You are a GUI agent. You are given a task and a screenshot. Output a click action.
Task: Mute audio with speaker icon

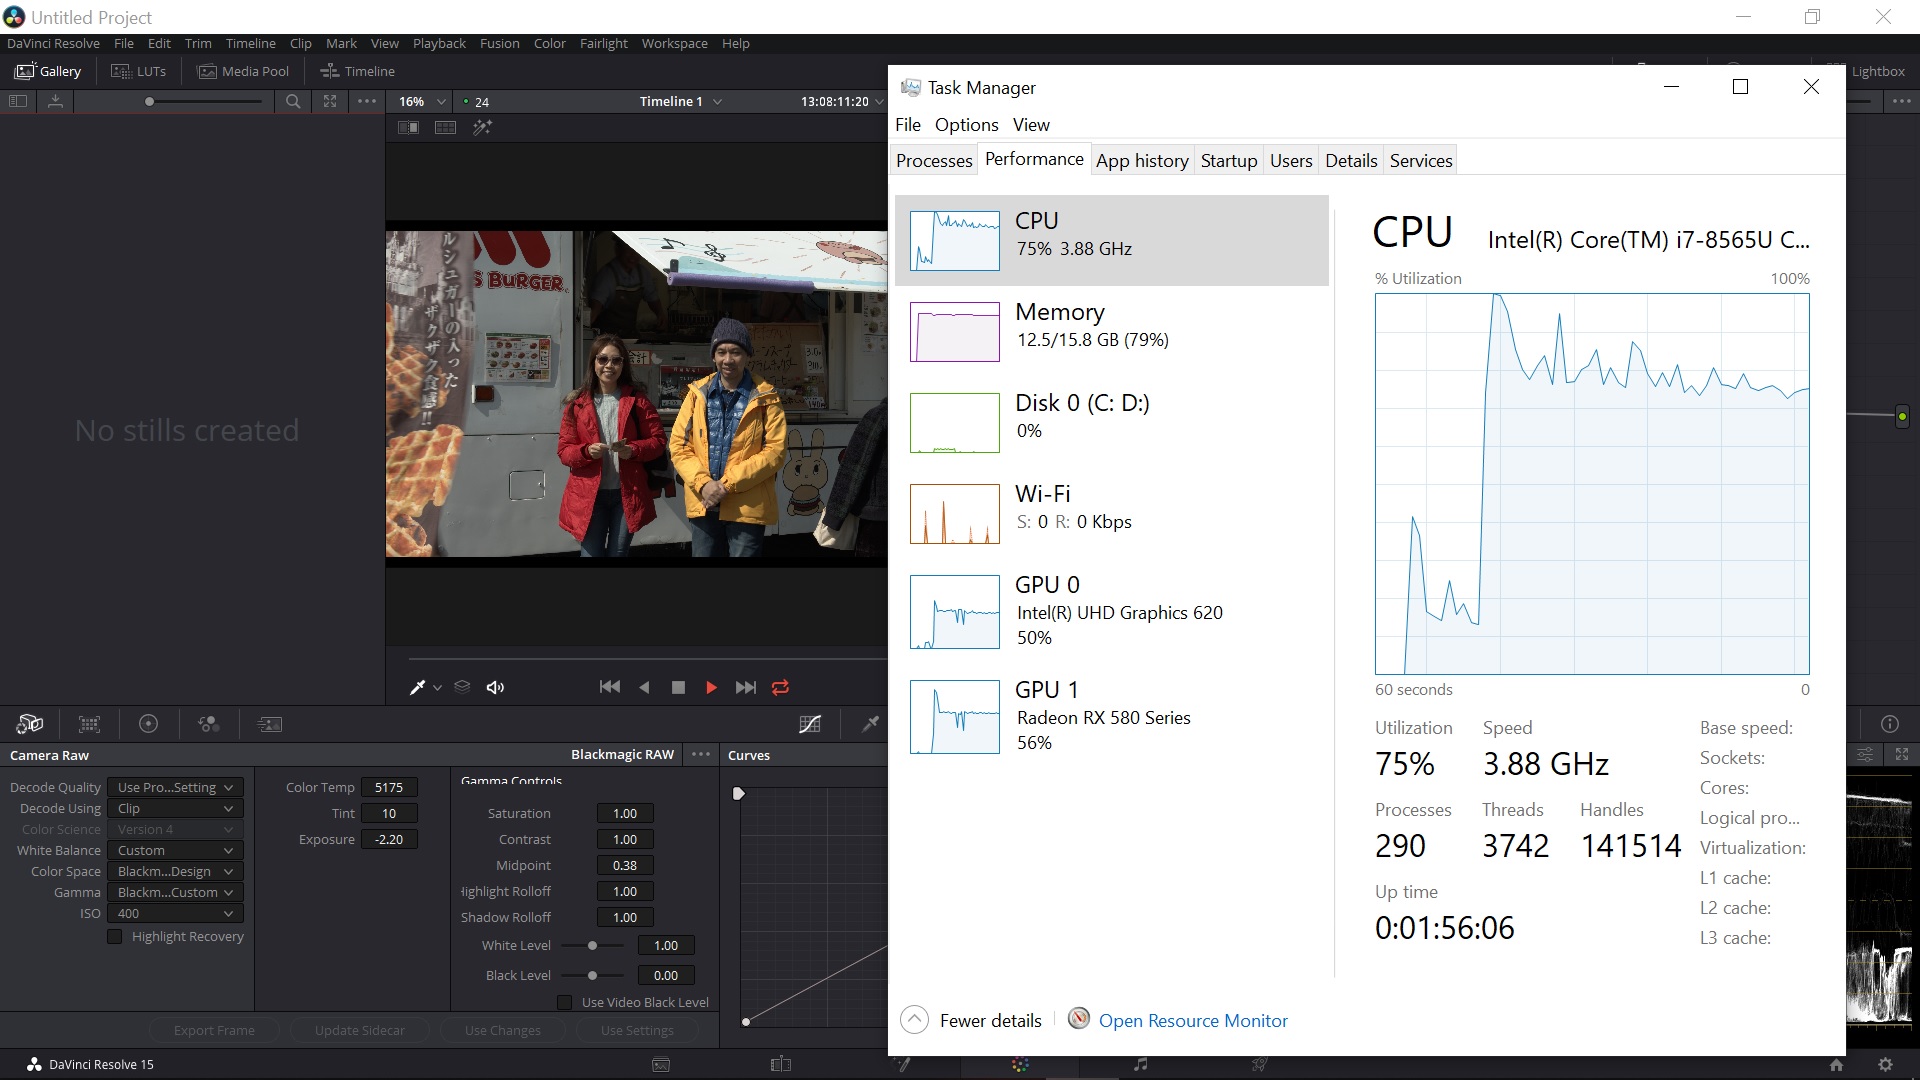[495, 687]
